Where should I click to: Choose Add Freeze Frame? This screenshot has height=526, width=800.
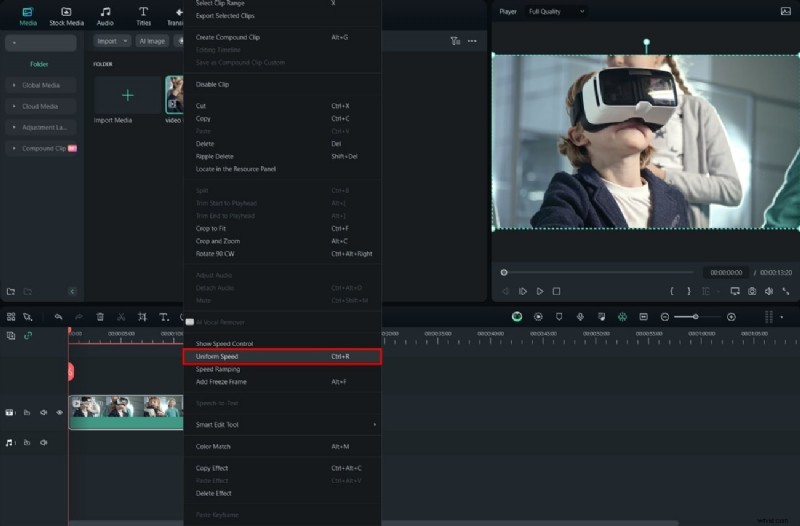[283, 382]
